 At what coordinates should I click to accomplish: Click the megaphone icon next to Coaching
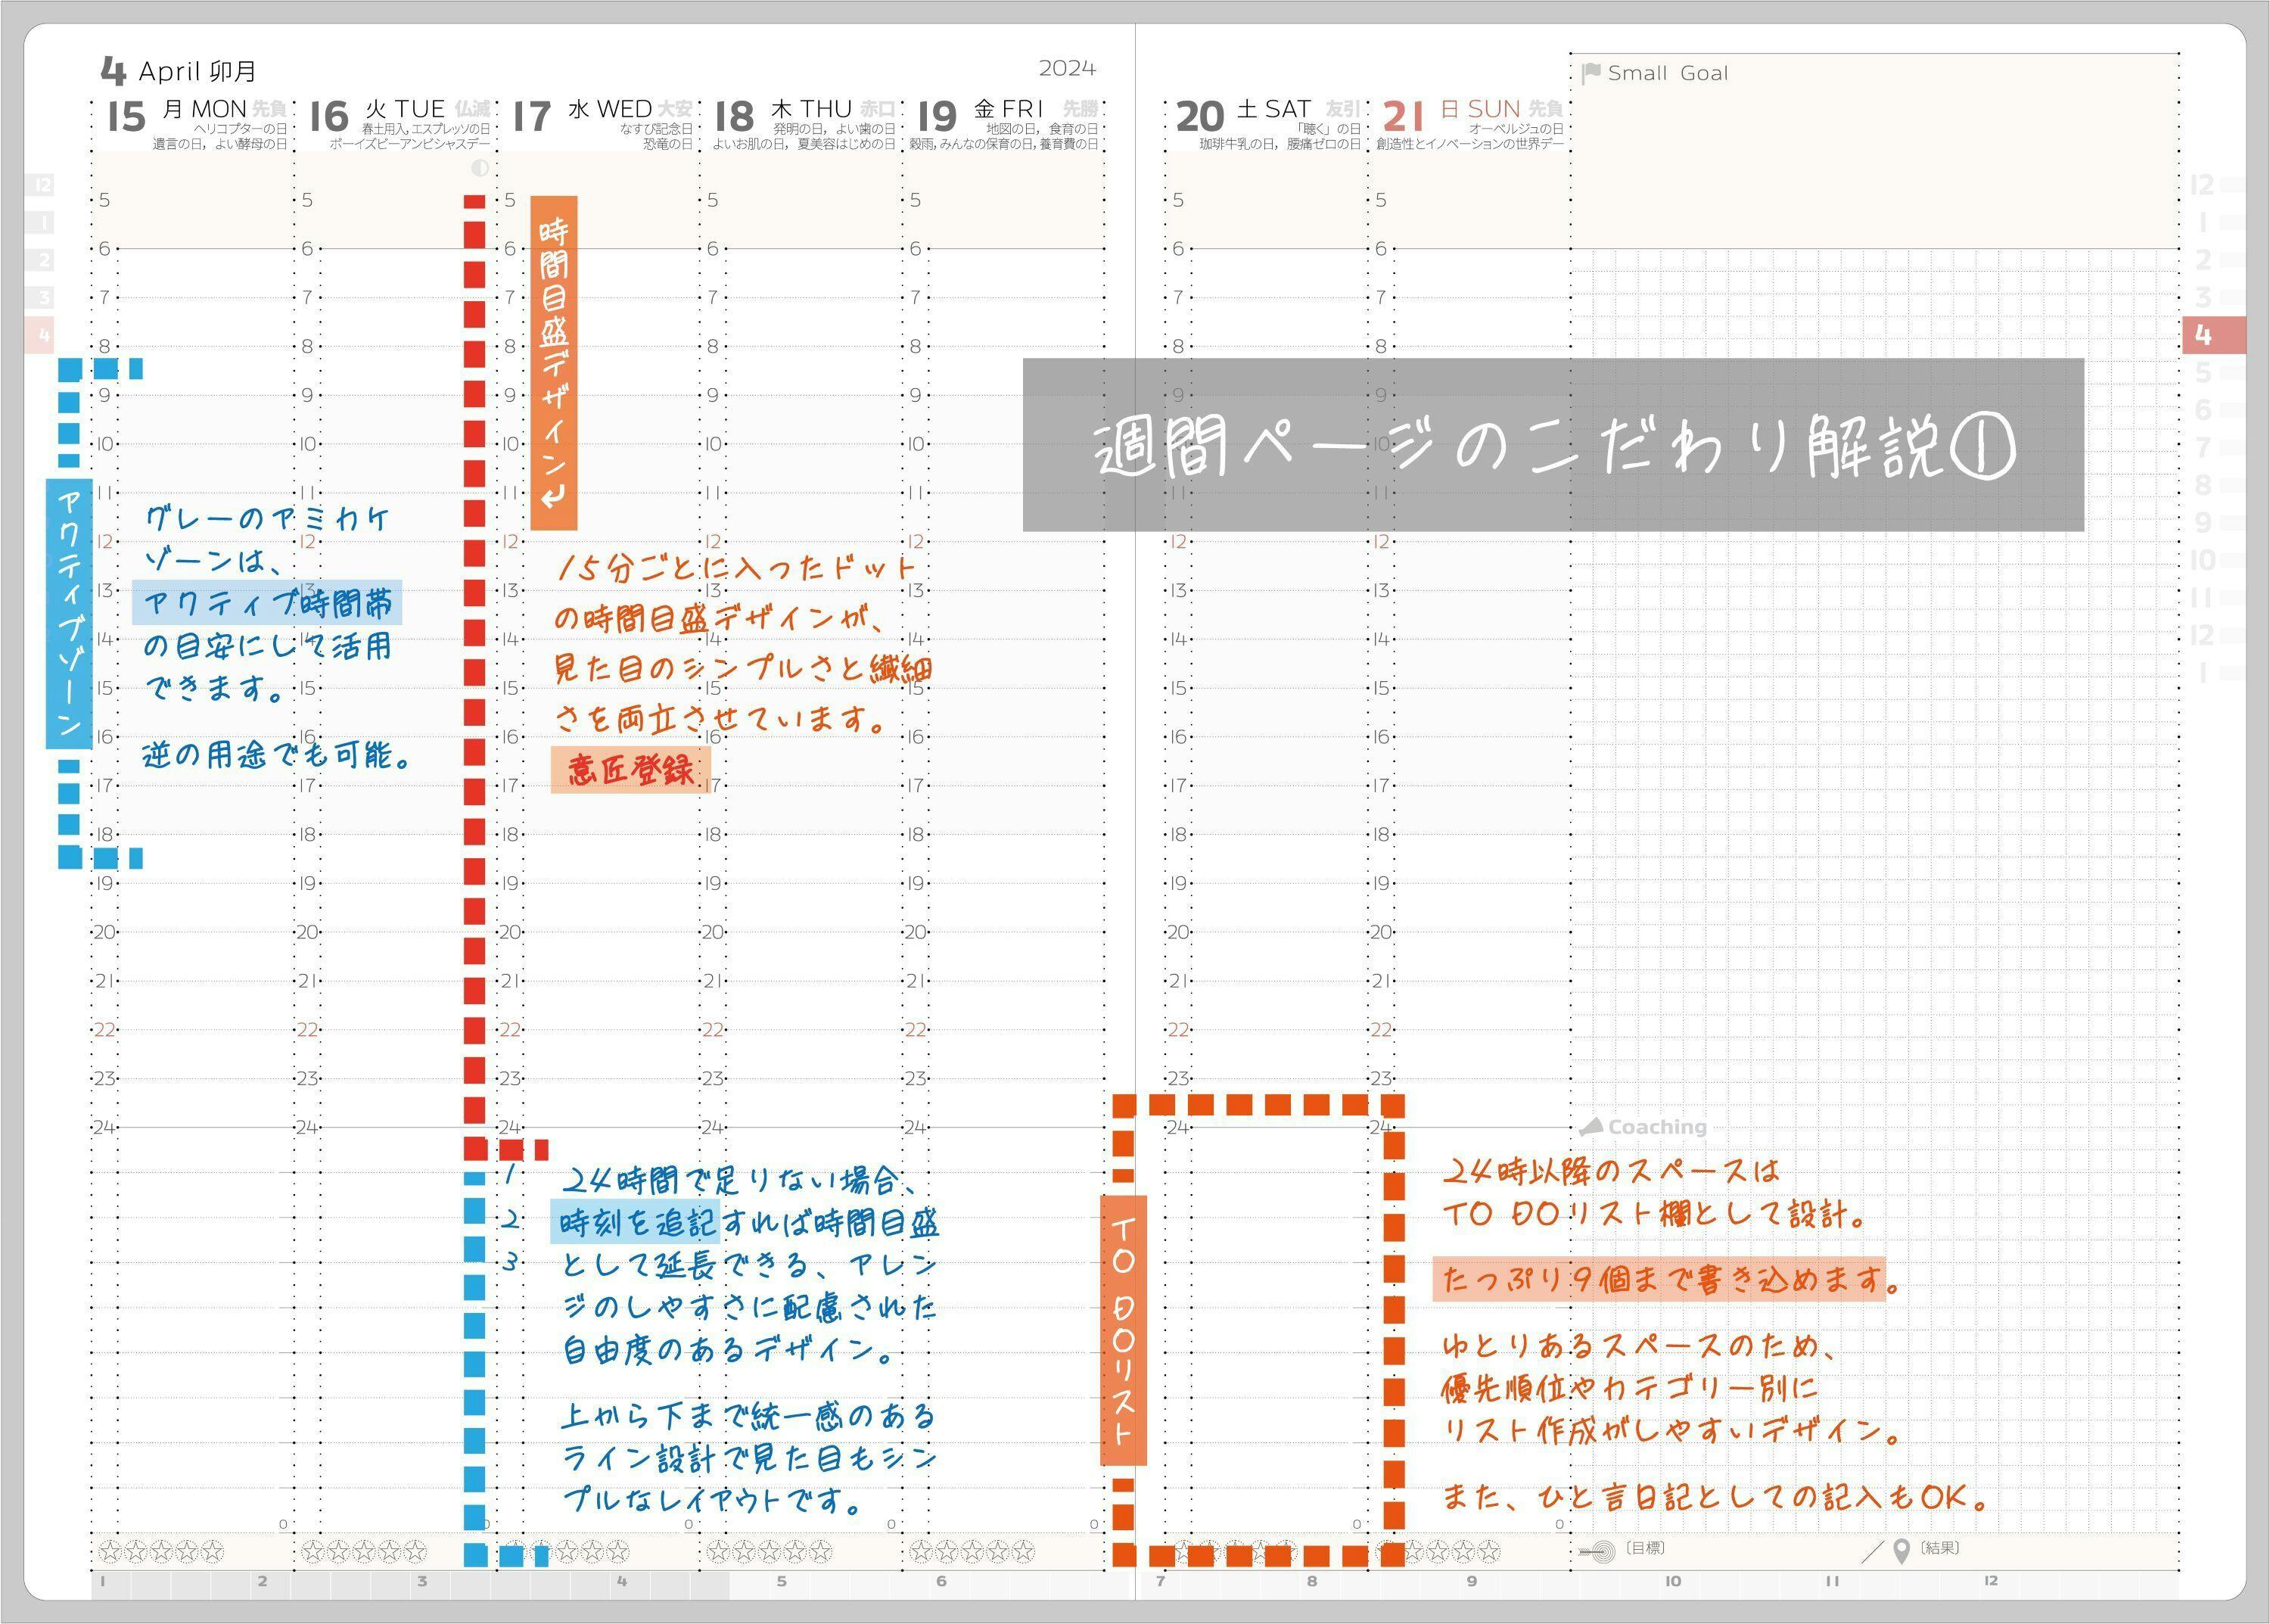coord(1591,1127)
